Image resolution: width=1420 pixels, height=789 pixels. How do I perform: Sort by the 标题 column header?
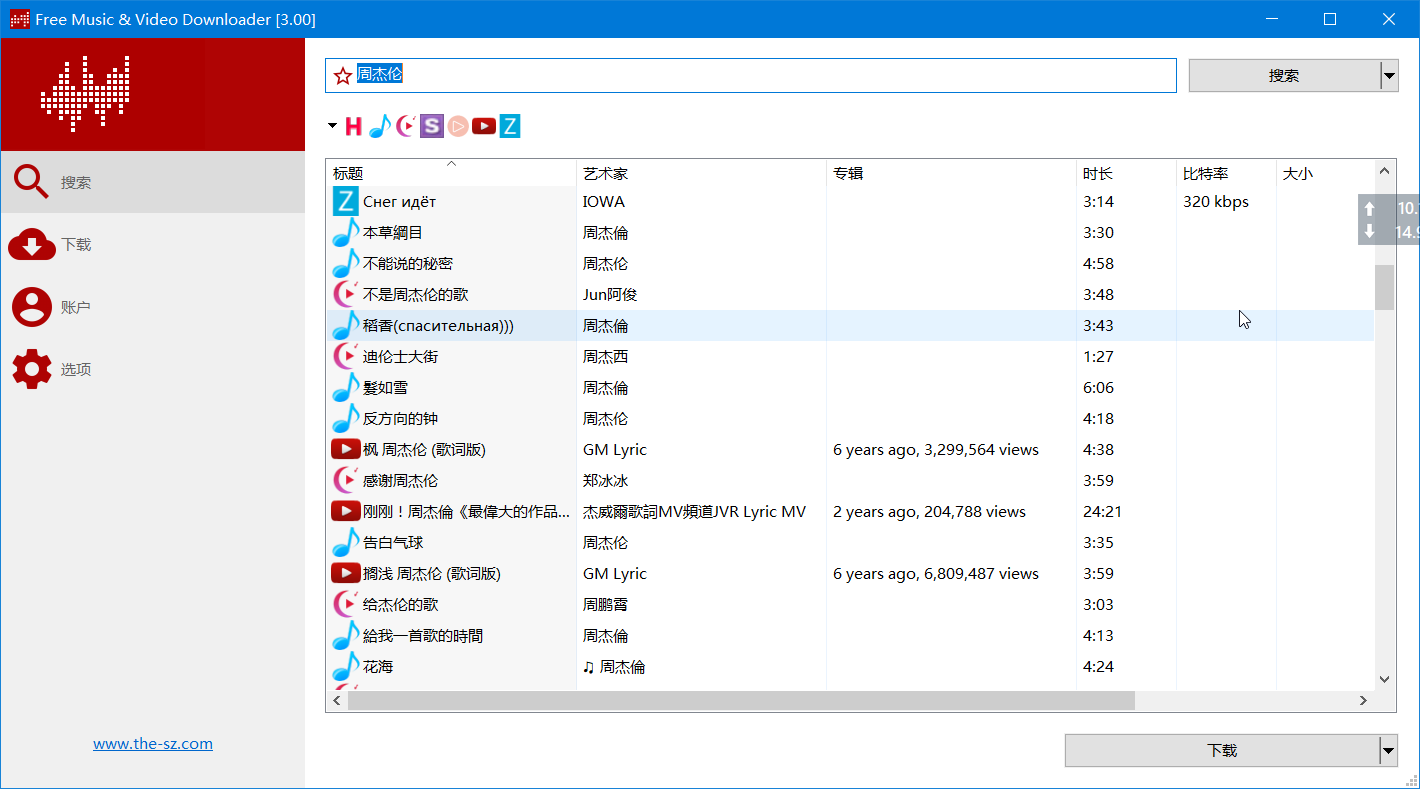pos(451,173)
